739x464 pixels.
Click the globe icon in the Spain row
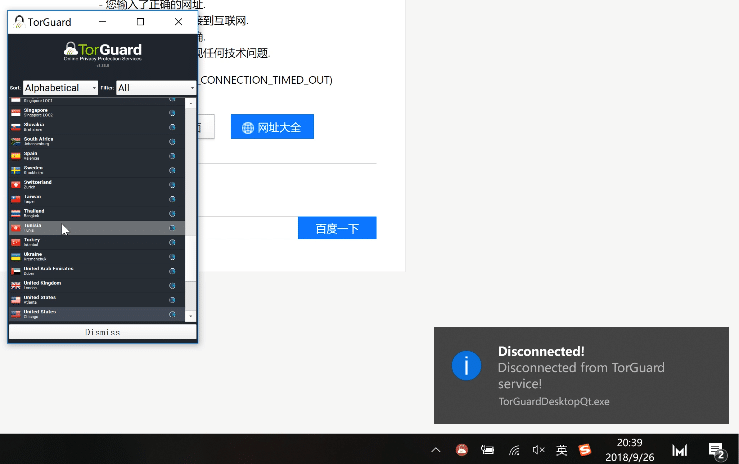(172, 156)
